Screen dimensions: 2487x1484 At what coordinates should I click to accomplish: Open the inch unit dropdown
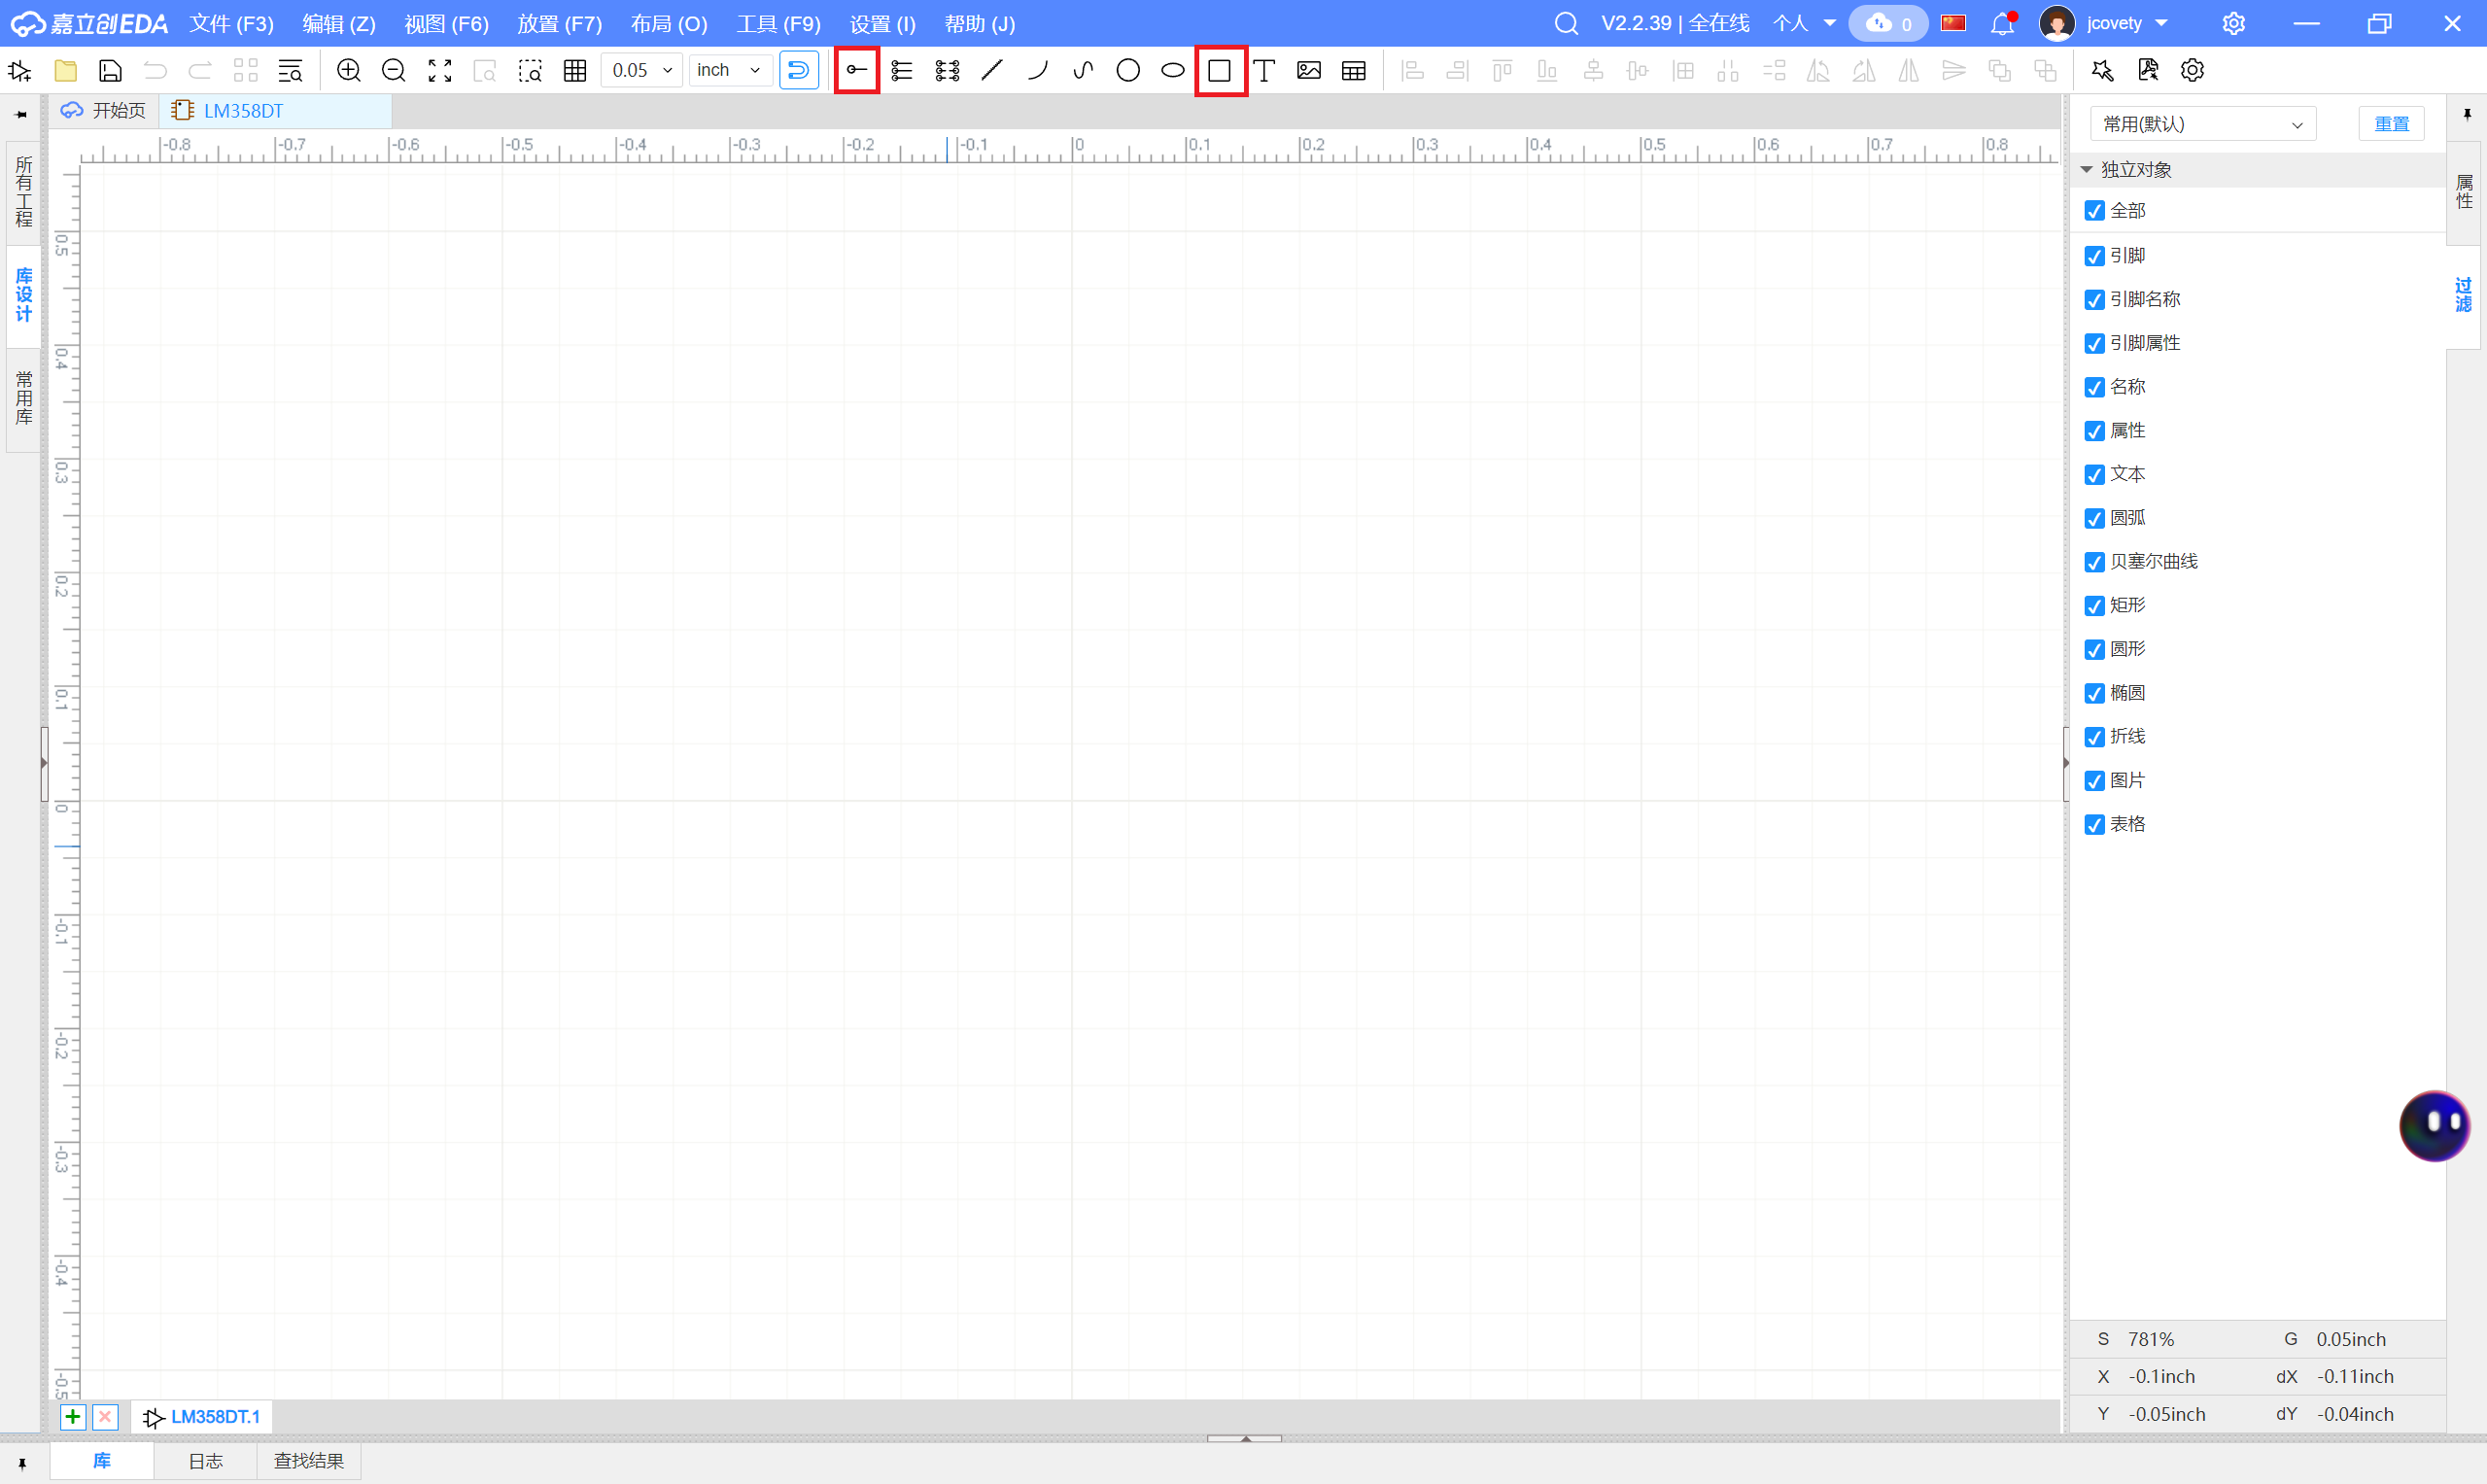point(730,70)
